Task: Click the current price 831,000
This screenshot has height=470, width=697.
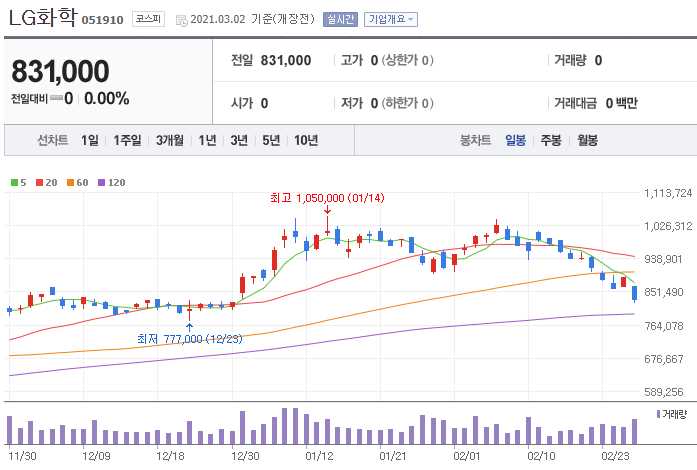Action: (x=60, y=71)
